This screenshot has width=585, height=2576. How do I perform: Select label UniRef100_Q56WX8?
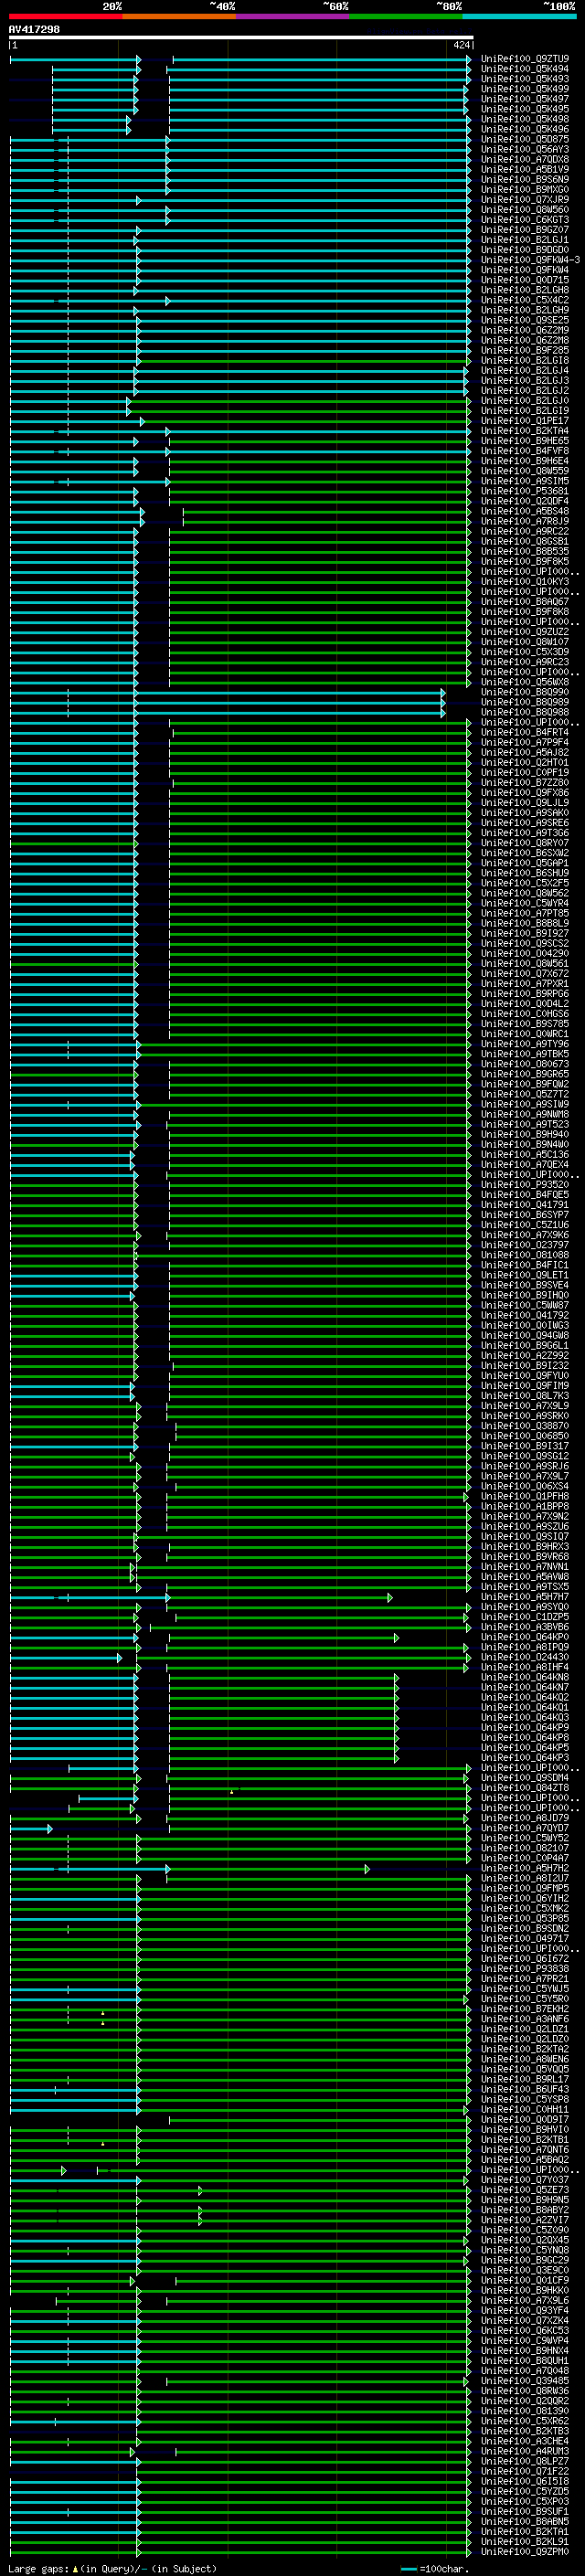pos(525,682)
